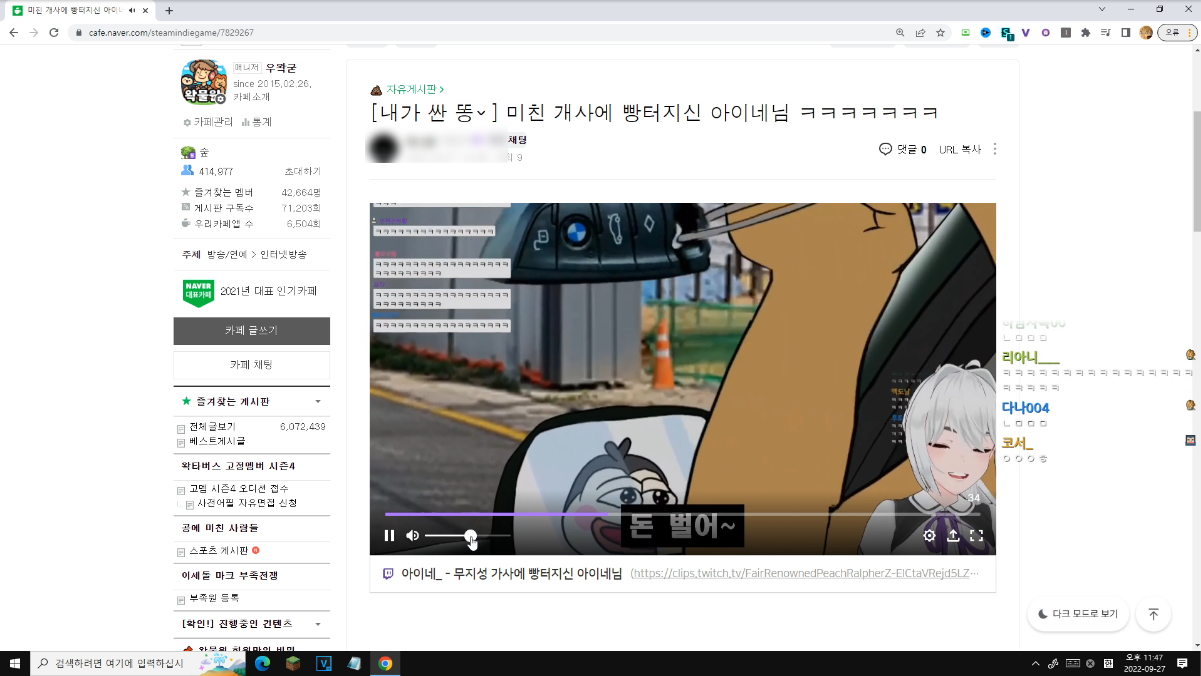Click the 카페 글쓰기 button
The image size is (1201, 676).
(x=251, y=330)
